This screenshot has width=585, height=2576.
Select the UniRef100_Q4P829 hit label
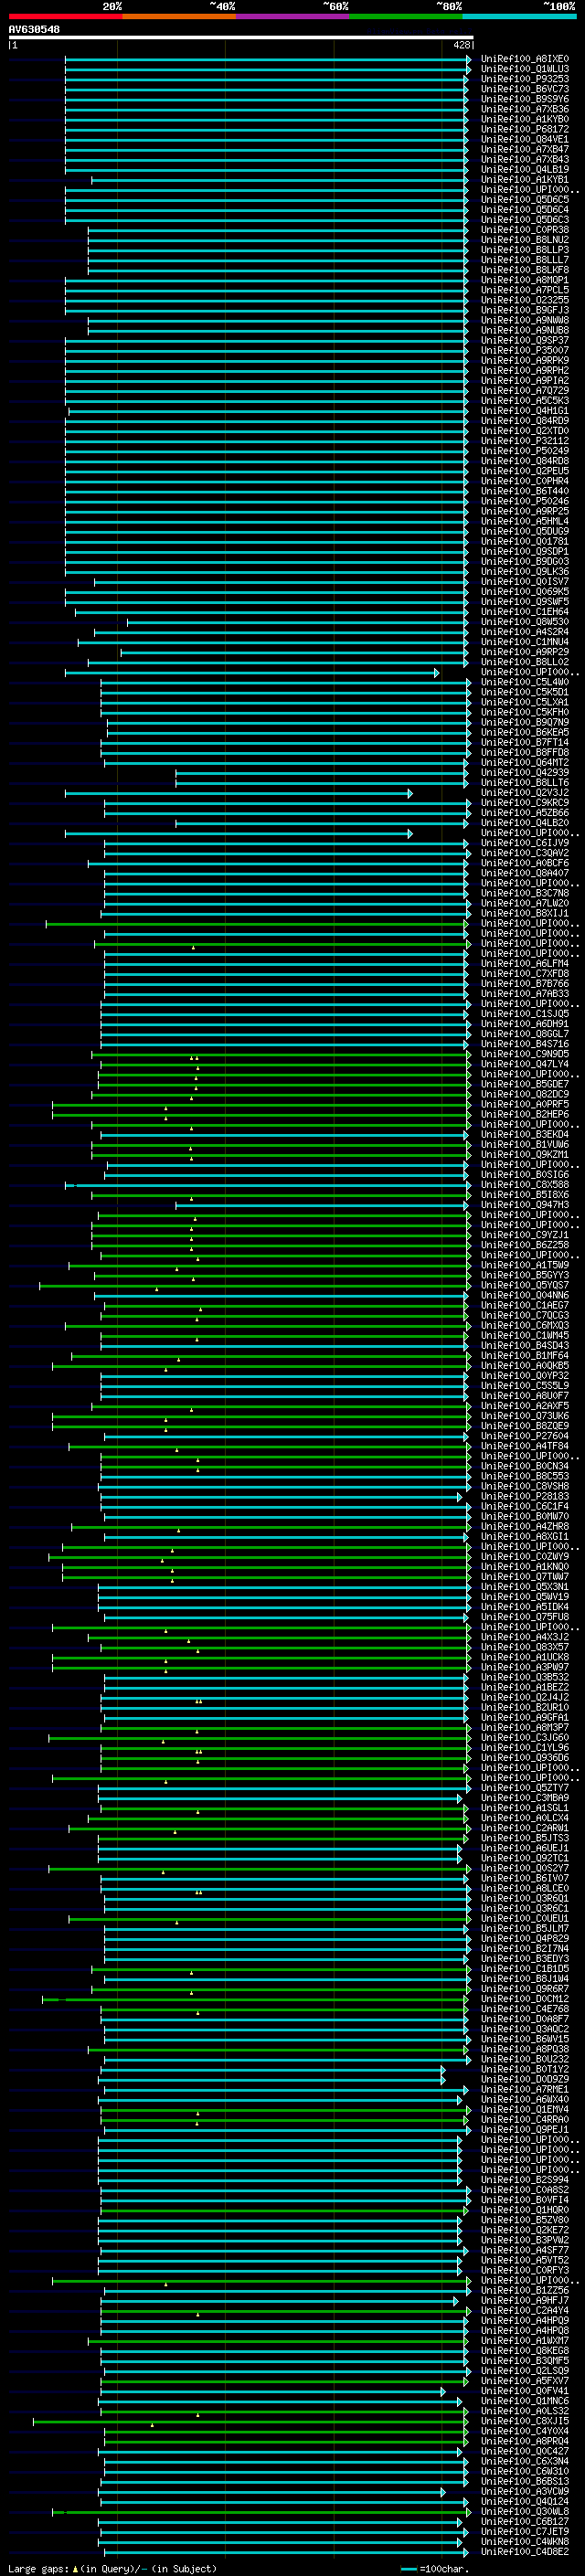point(524,1938)
